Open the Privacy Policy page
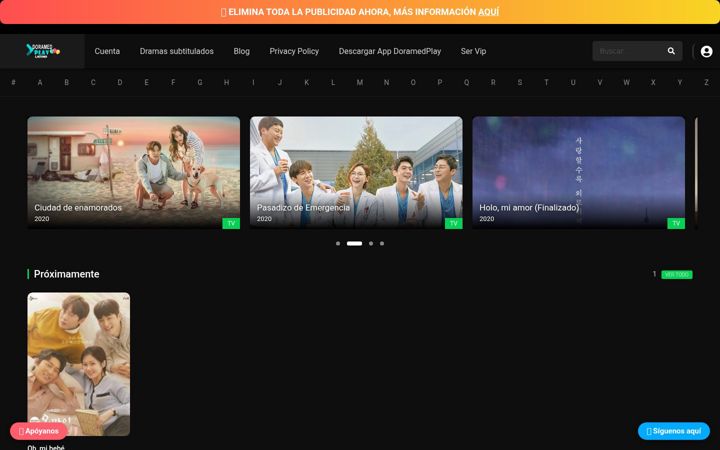720x450 pixels. [x=294, y=51]
